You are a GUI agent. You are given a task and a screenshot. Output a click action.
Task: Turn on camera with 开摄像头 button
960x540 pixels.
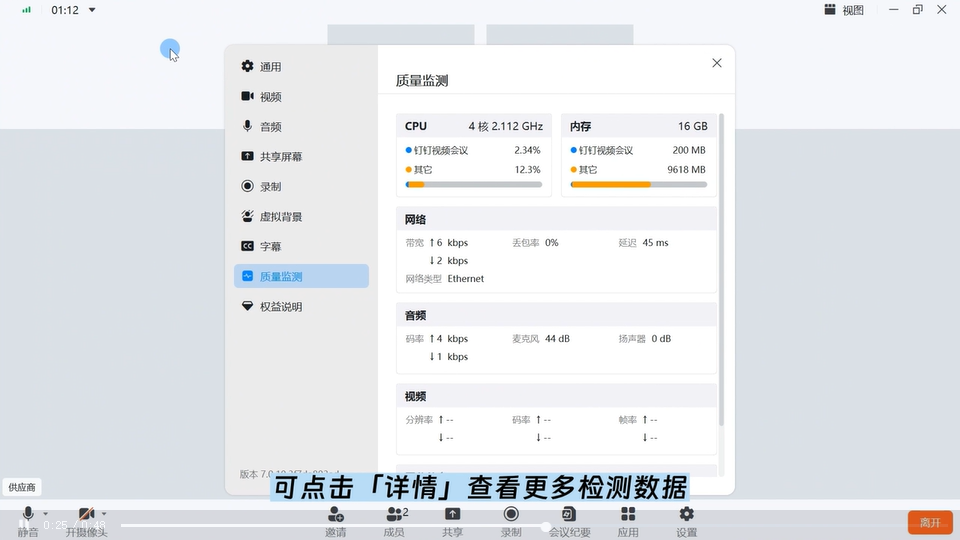point(86,522)
